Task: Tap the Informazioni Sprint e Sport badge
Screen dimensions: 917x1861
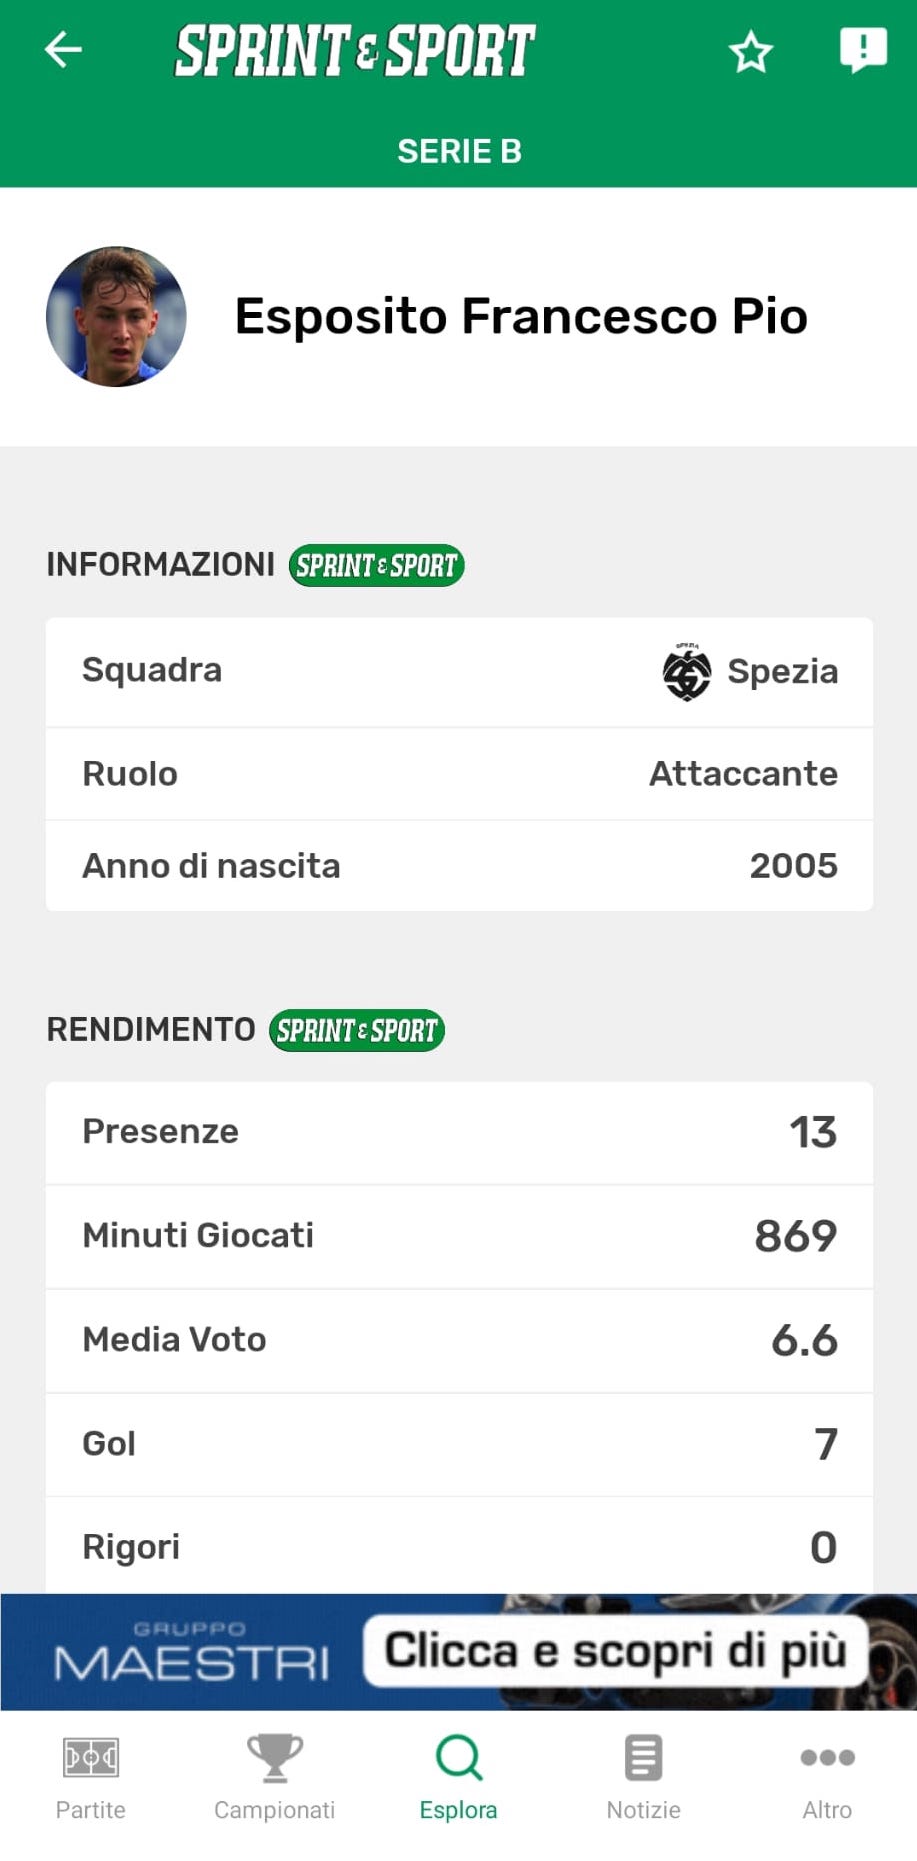Action: point(376,565)
